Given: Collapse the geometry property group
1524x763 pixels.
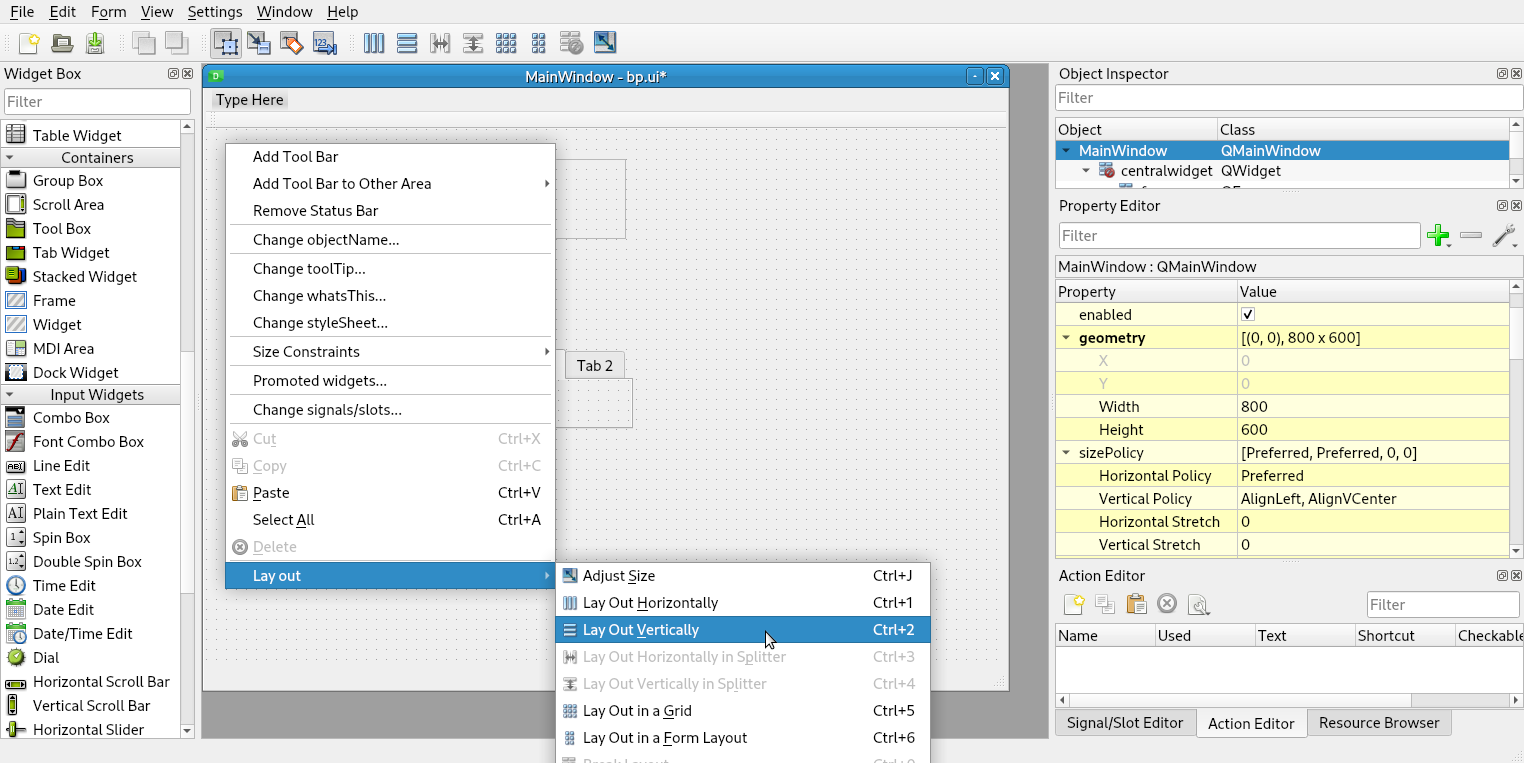Looking at the screenshot, I should (1066, 338).
